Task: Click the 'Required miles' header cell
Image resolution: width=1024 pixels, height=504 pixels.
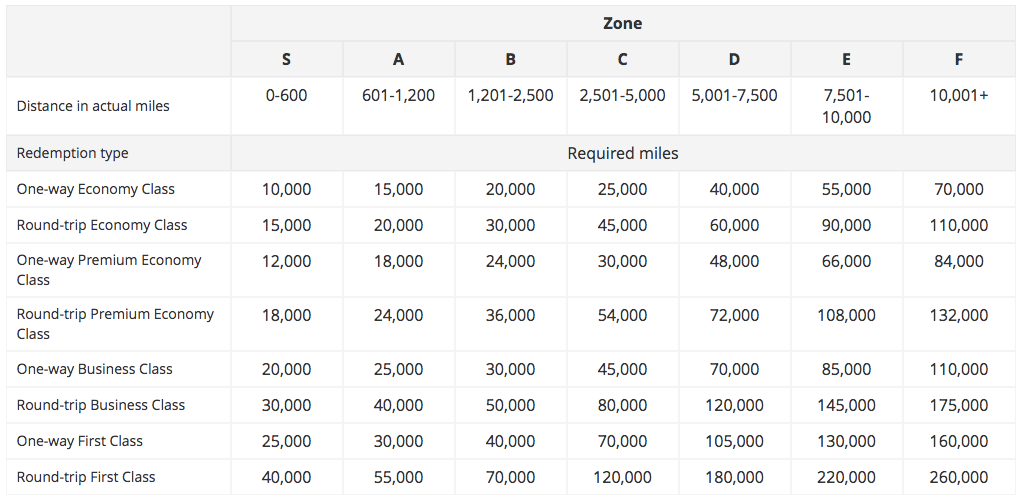Action: pyautogui.click(x=622, y=153)
